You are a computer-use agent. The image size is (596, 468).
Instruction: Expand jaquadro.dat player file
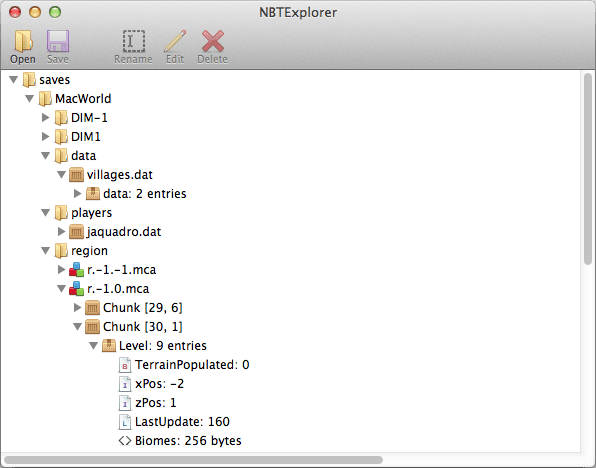click(61, 232)
